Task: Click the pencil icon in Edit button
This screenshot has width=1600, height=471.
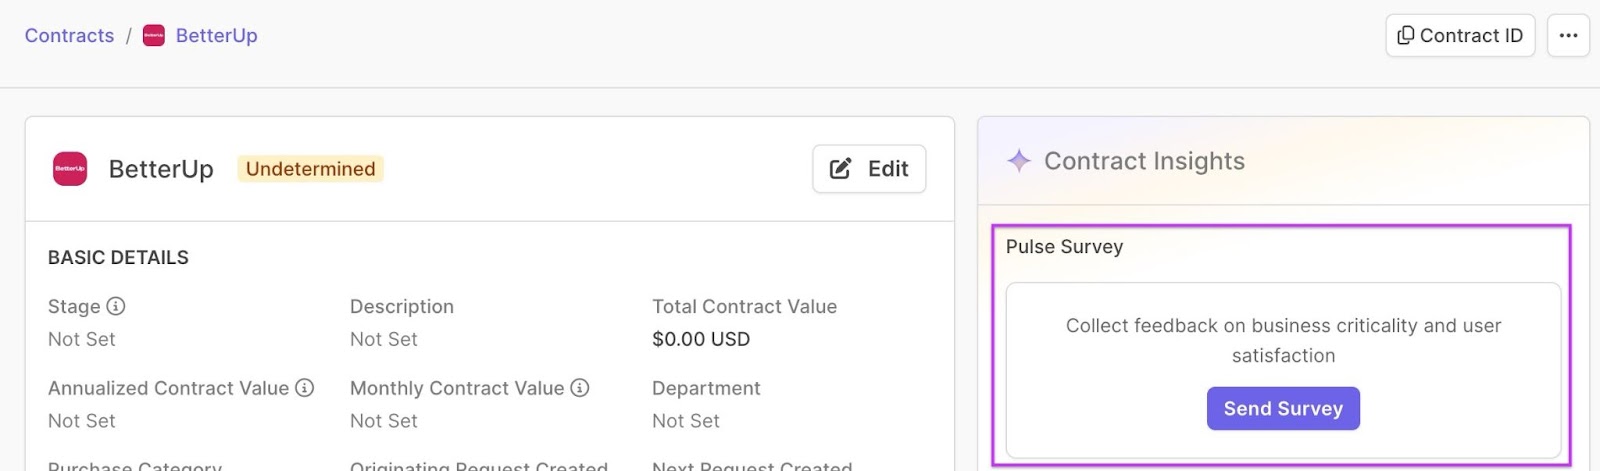Action: [841, 169]
